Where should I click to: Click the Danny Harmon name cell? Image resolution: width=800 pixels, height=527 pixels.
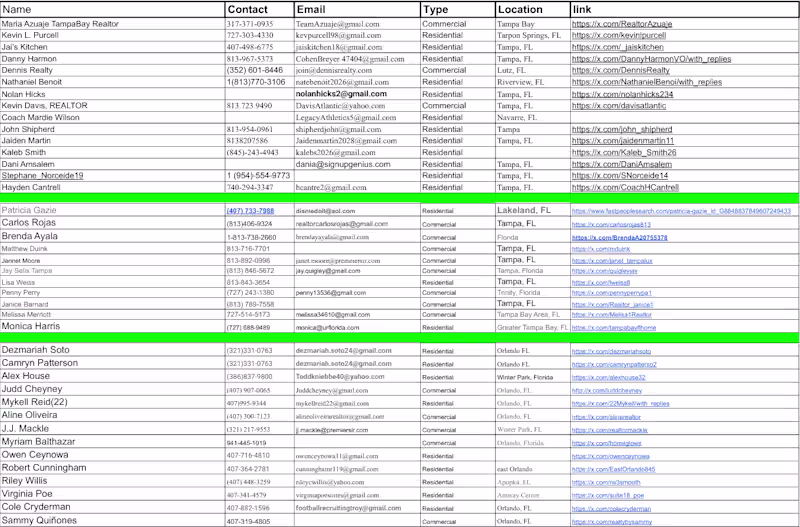[x=112, y=59]
